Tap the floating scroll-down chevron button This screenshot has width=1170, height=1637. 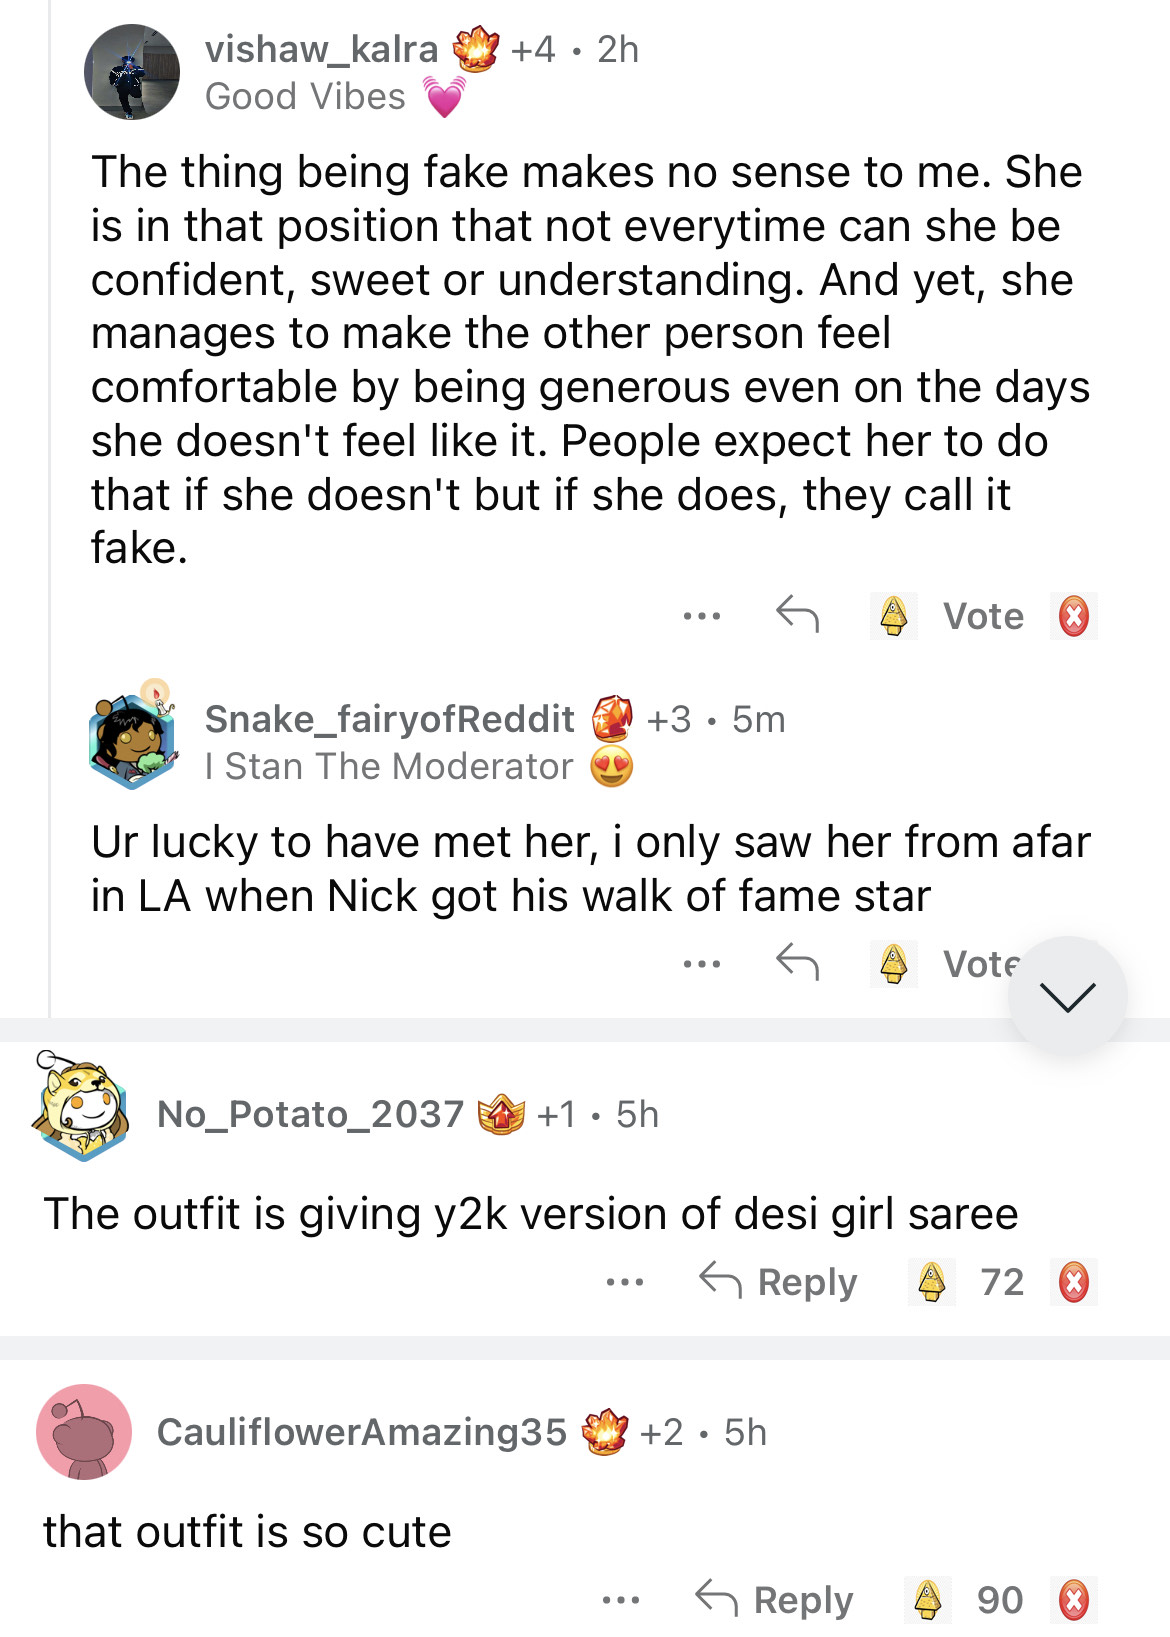pos(1067,996)
